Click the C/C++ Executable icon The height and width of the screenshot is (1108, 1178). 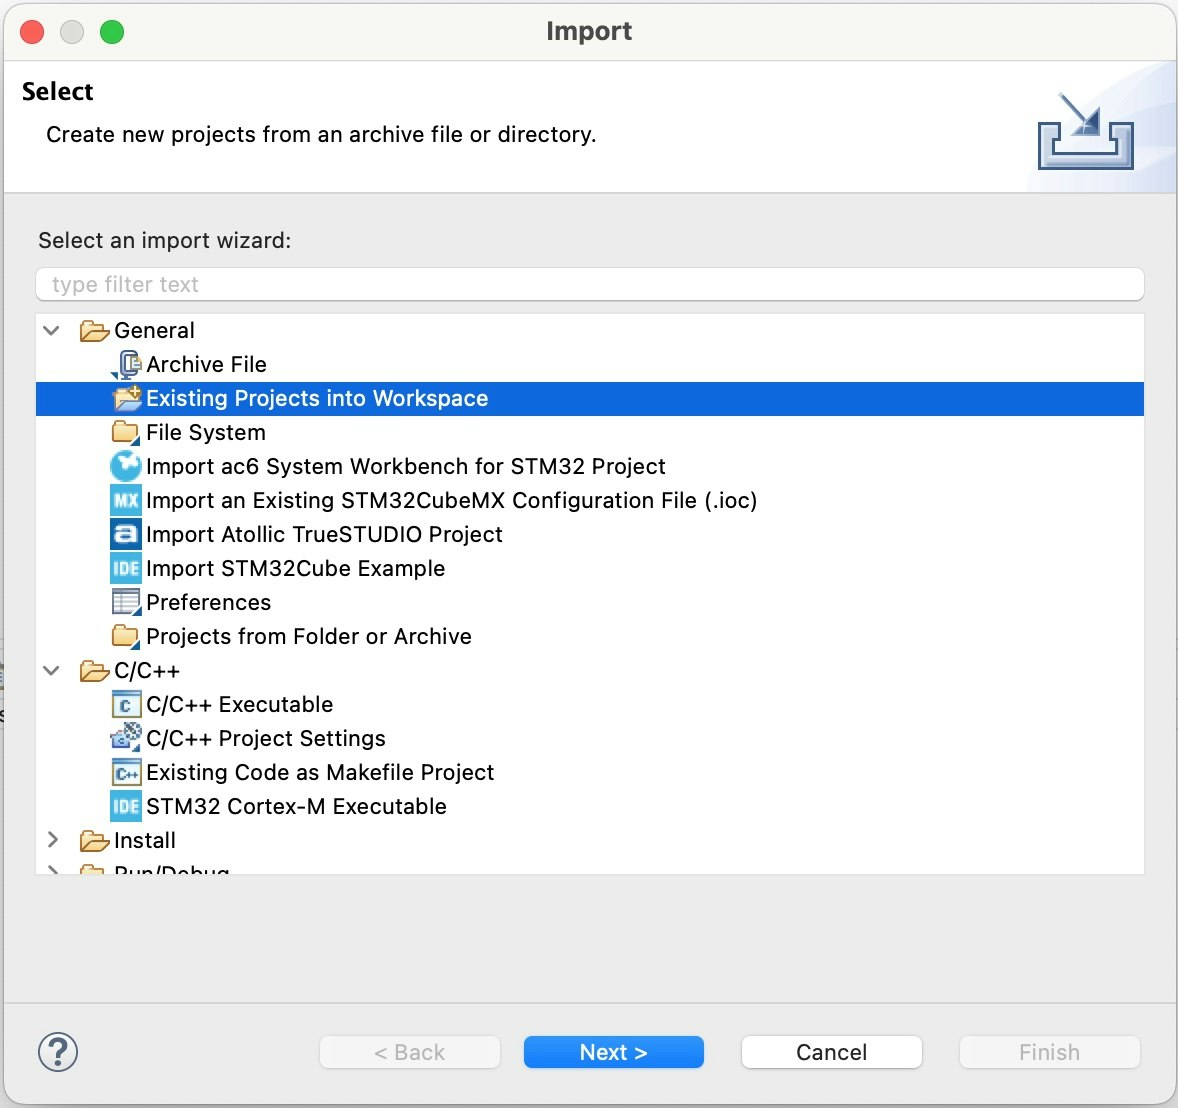pyautogui.click(x=125, y=705)
